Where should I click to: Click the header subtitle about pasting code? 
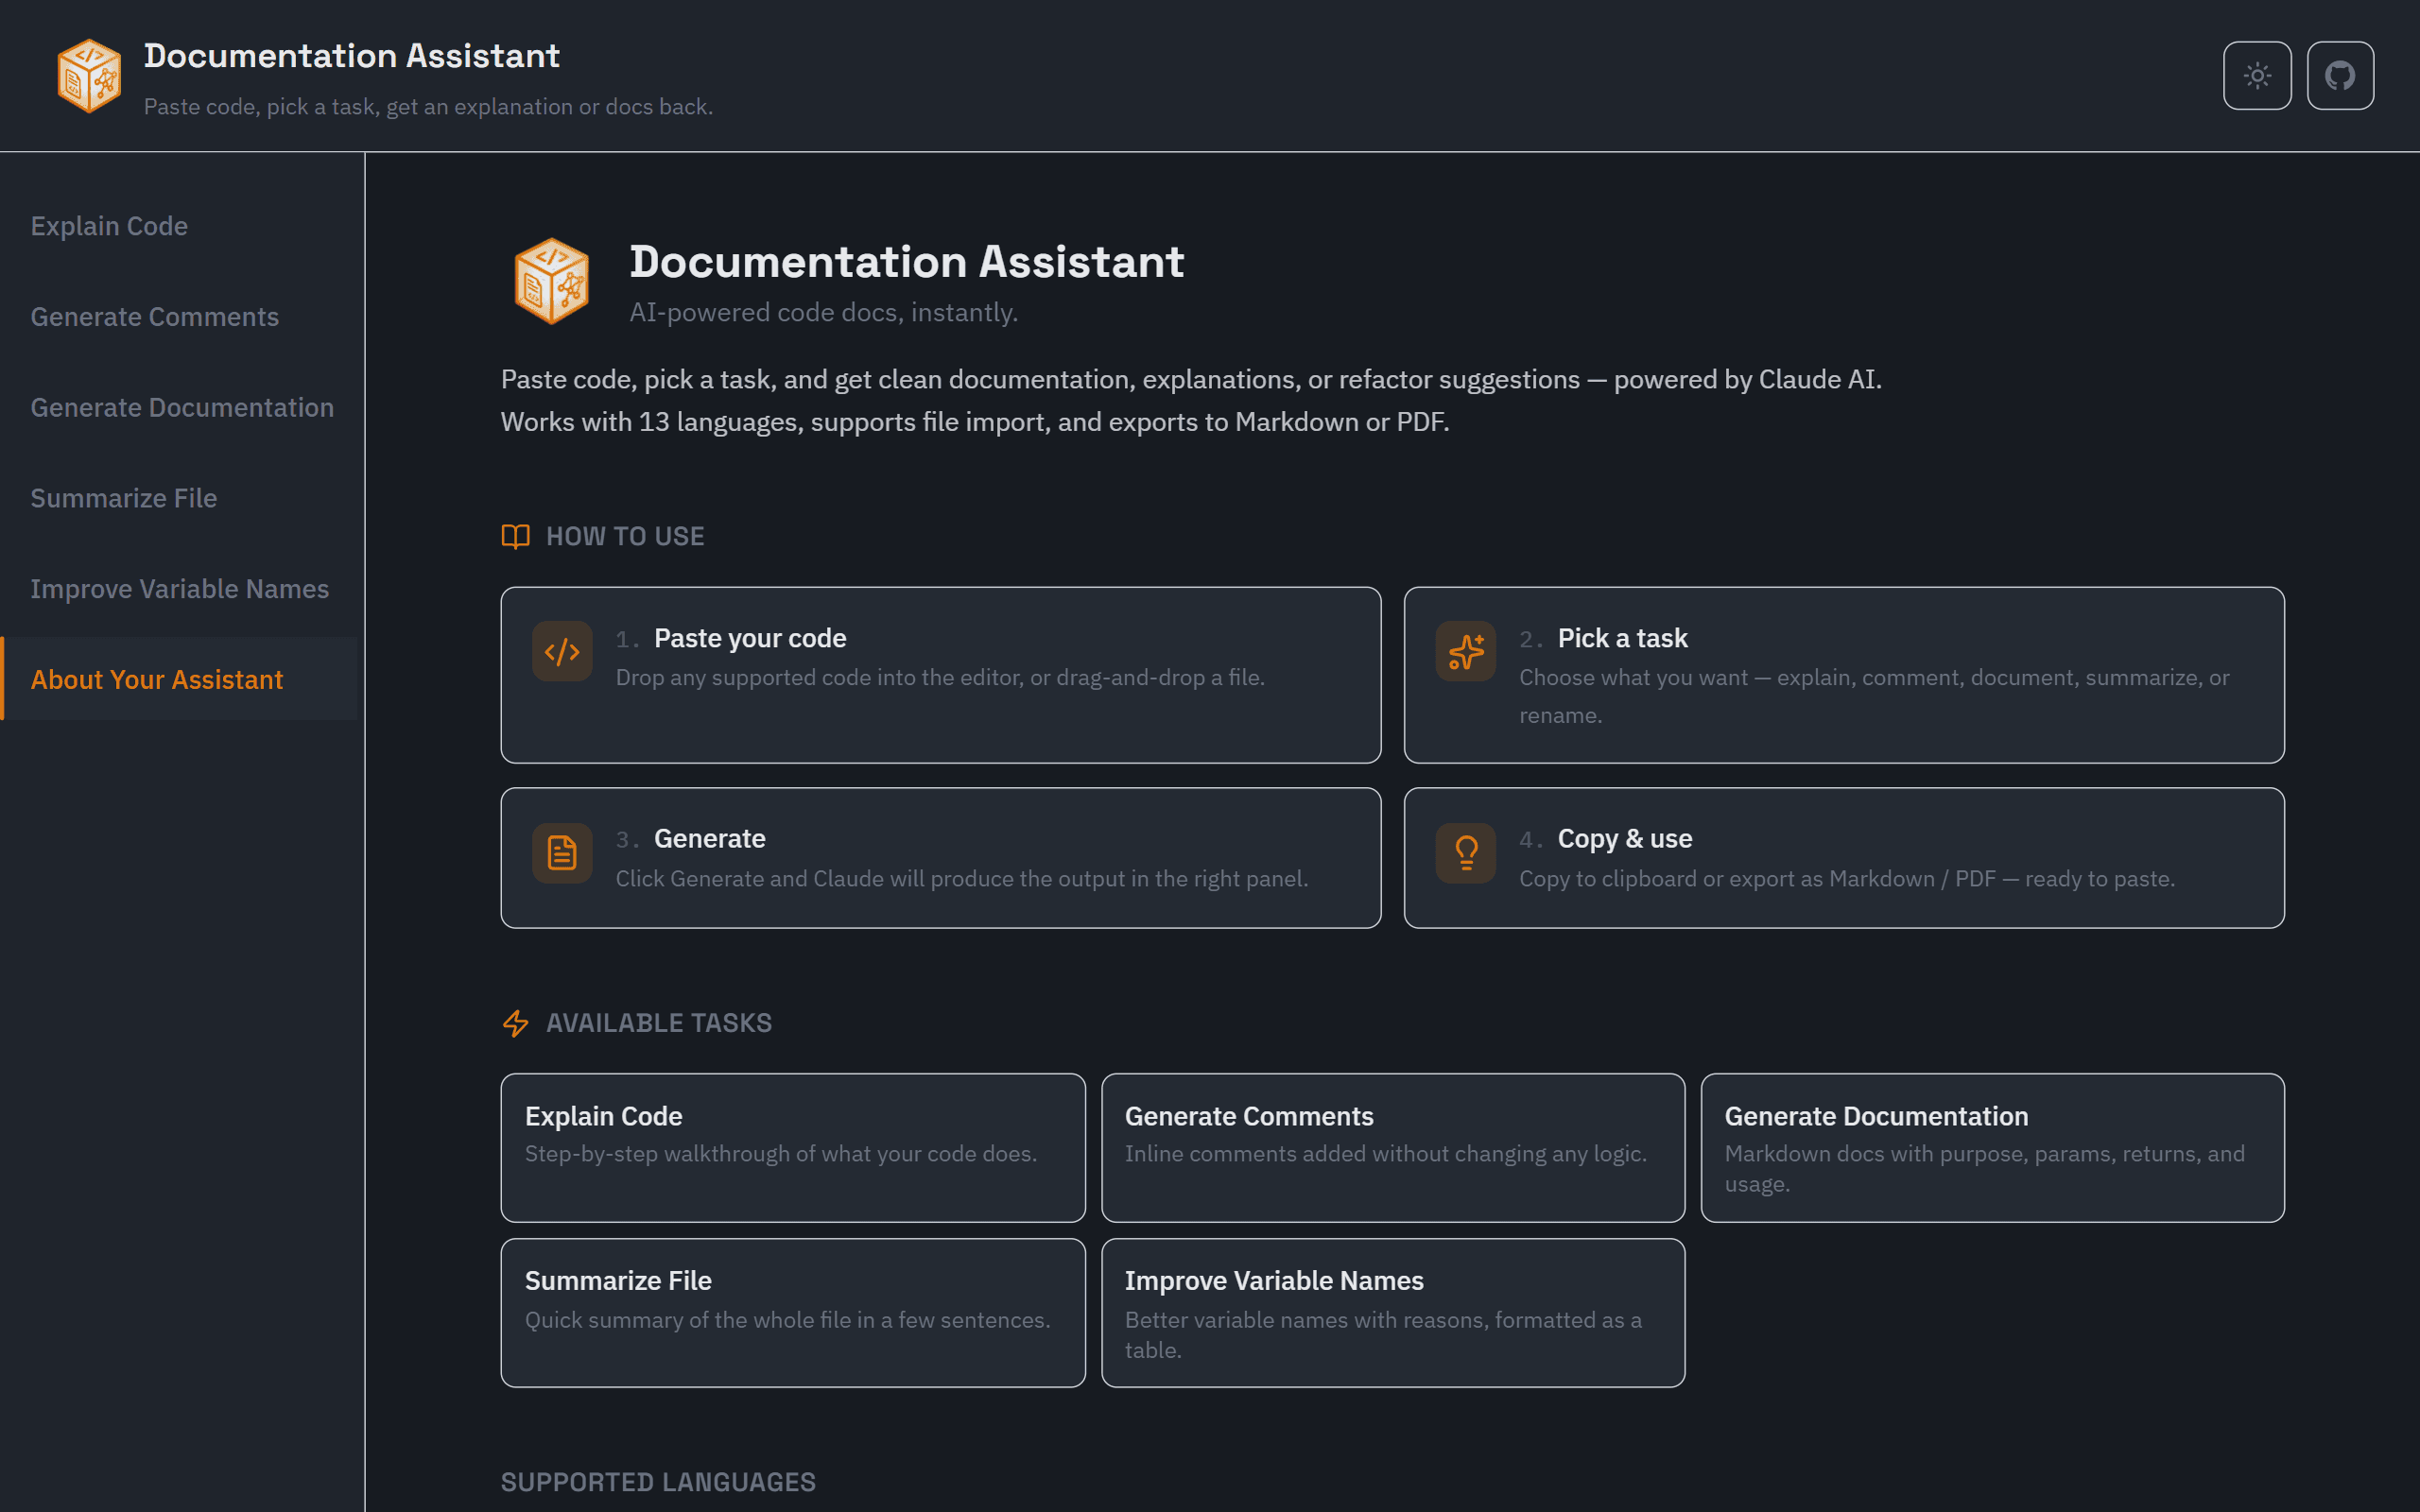click(428, 107)
